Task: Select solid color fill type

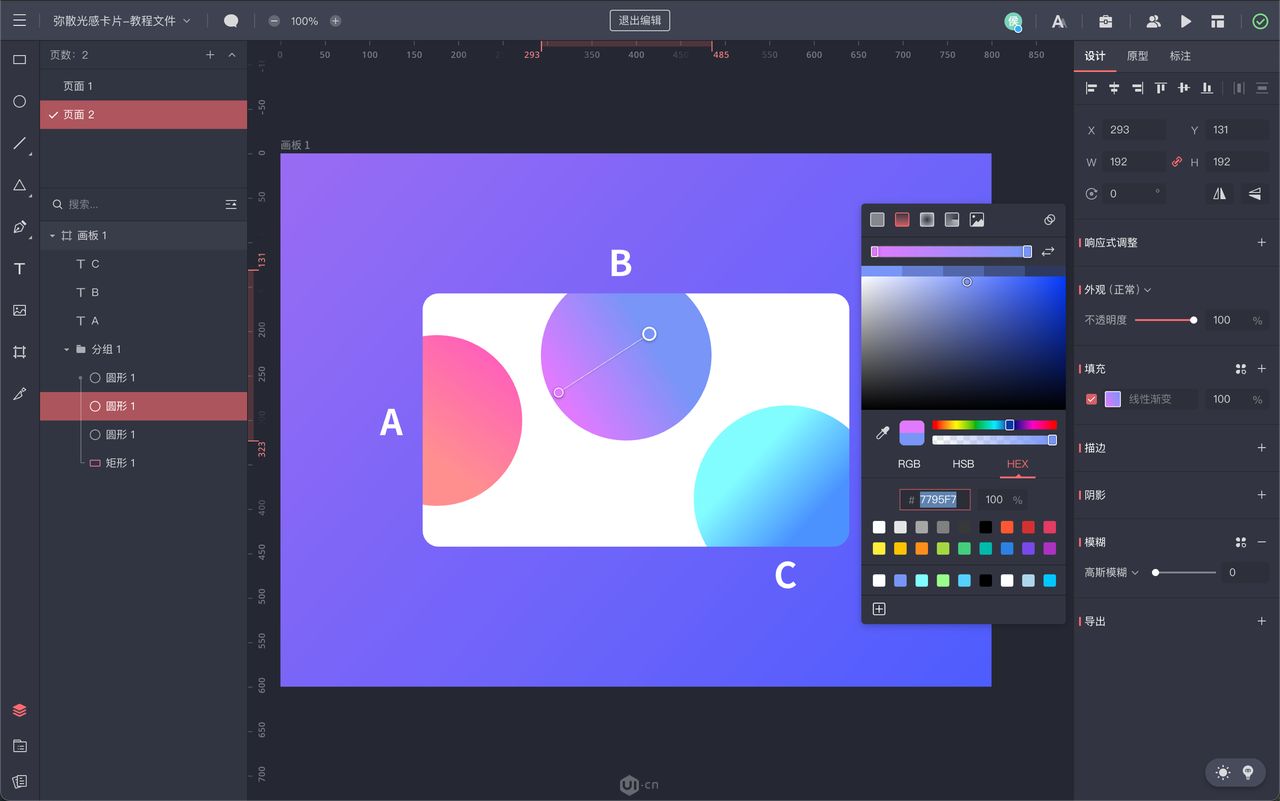Action: 877,220
